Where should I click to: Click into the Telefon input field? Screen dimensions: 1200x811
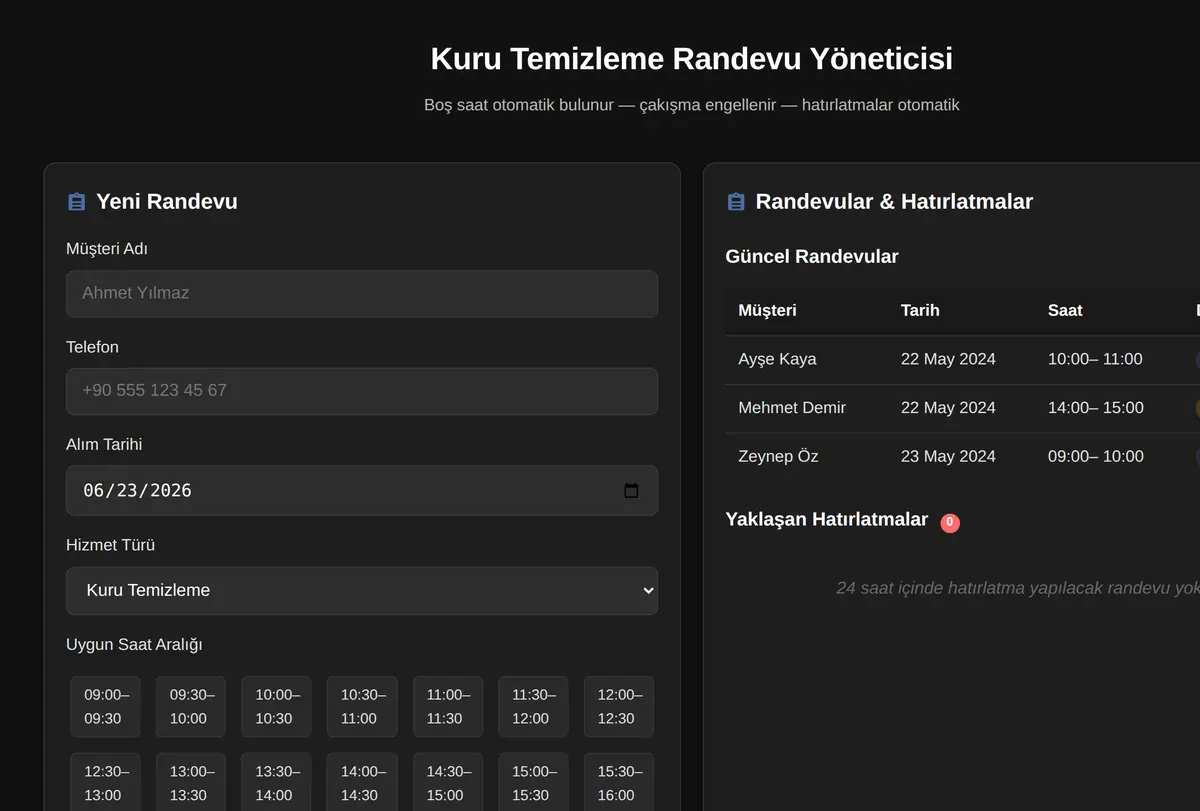click(362, 391)
